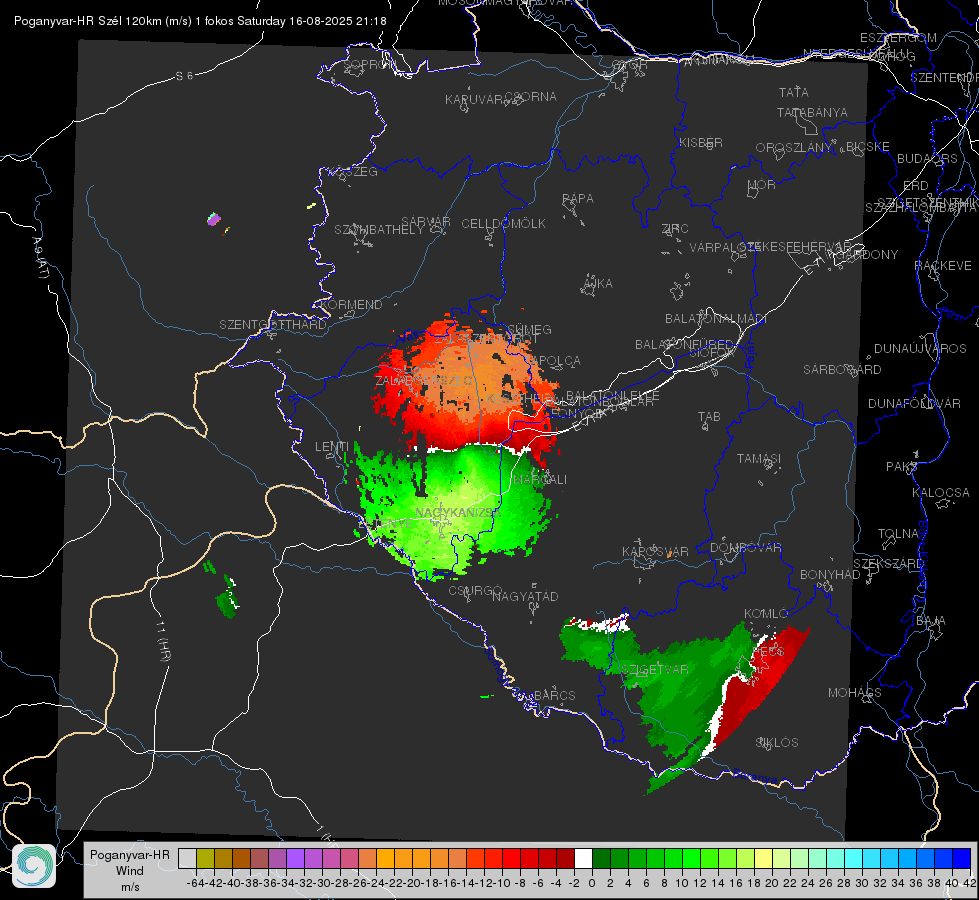Screen dimensions: 979x900
Task: Click the SARVAR city label
Action: coord(426,222)
